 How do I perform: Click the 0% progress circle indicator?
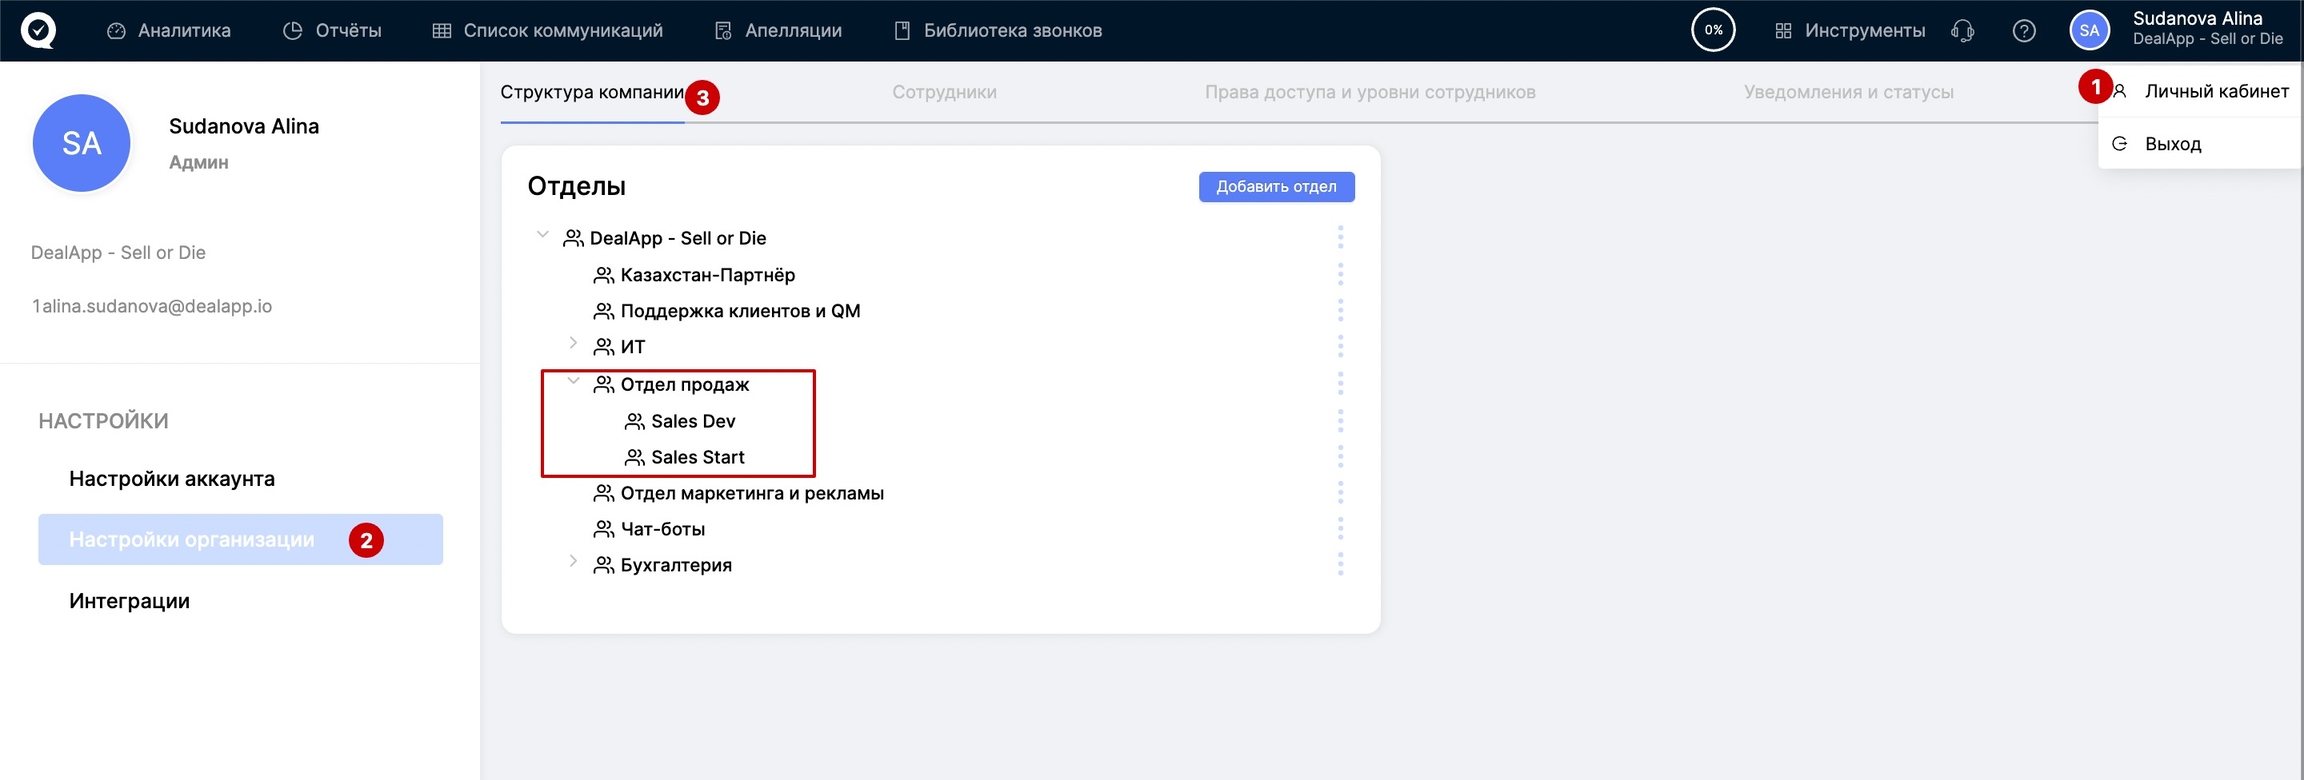1712,30
